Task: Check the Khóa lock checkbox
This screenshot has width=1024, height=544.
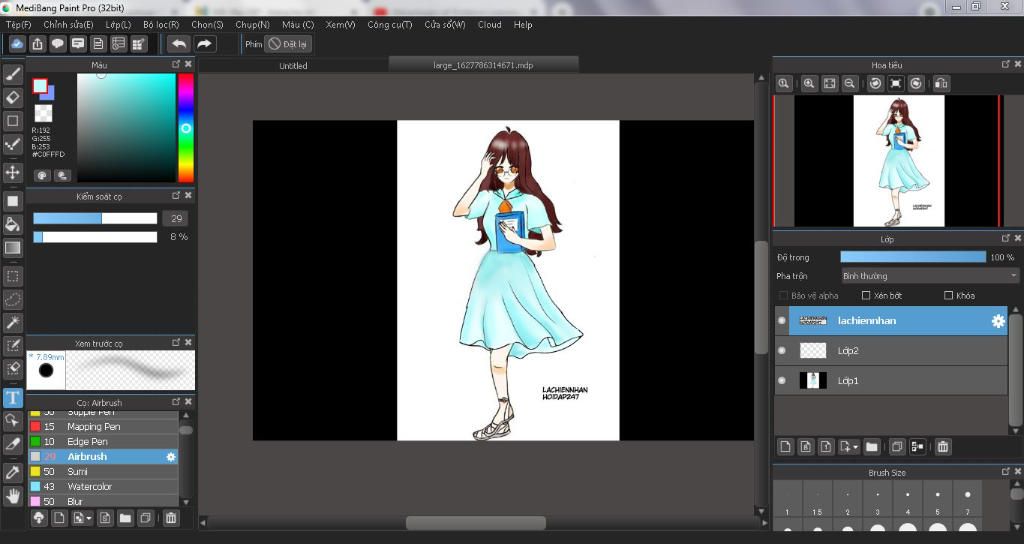Action: pos(948,296)
